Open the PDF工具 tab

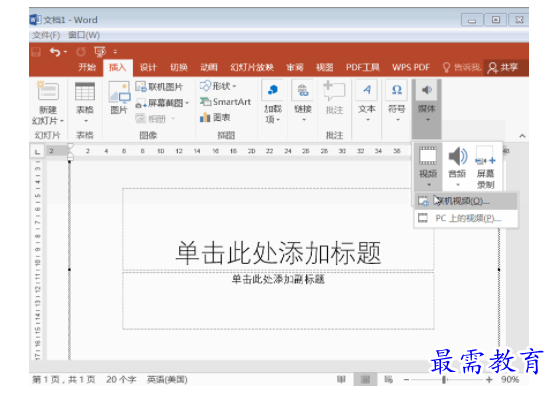pyautogui.click(x=363, y=67)
